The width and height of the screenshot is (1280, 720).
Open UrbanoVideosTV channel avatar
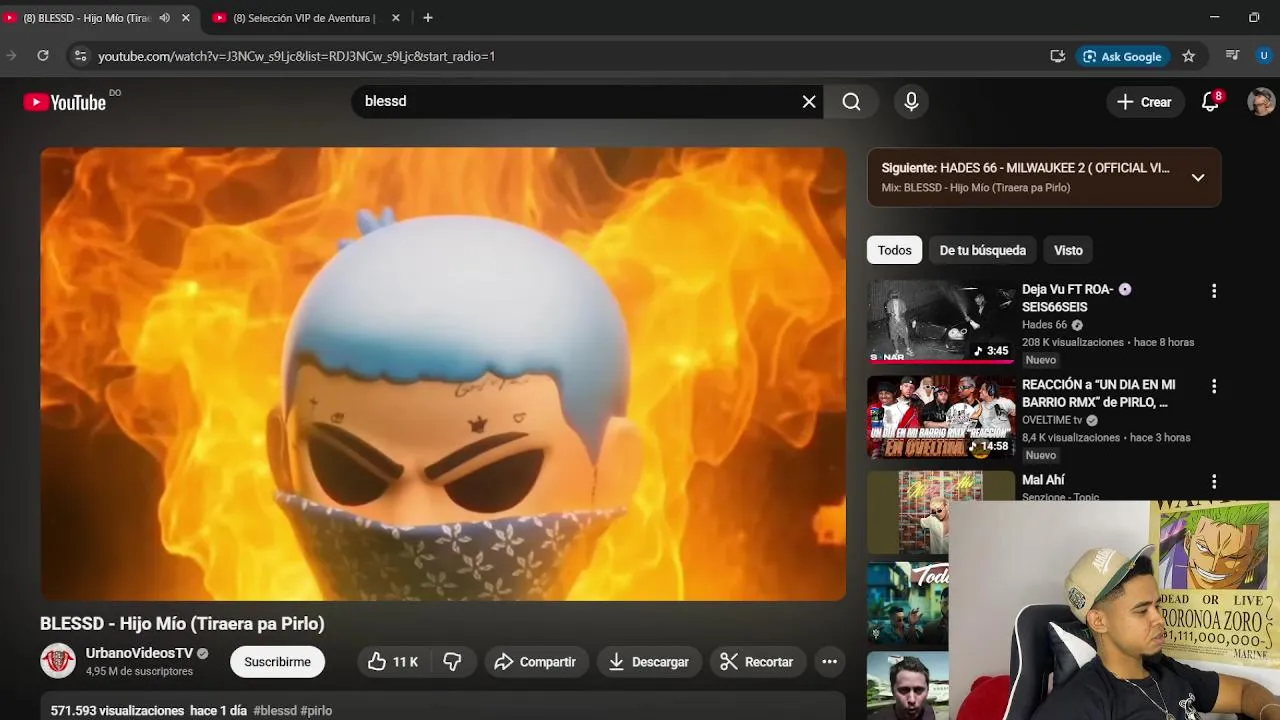point(58,661)
